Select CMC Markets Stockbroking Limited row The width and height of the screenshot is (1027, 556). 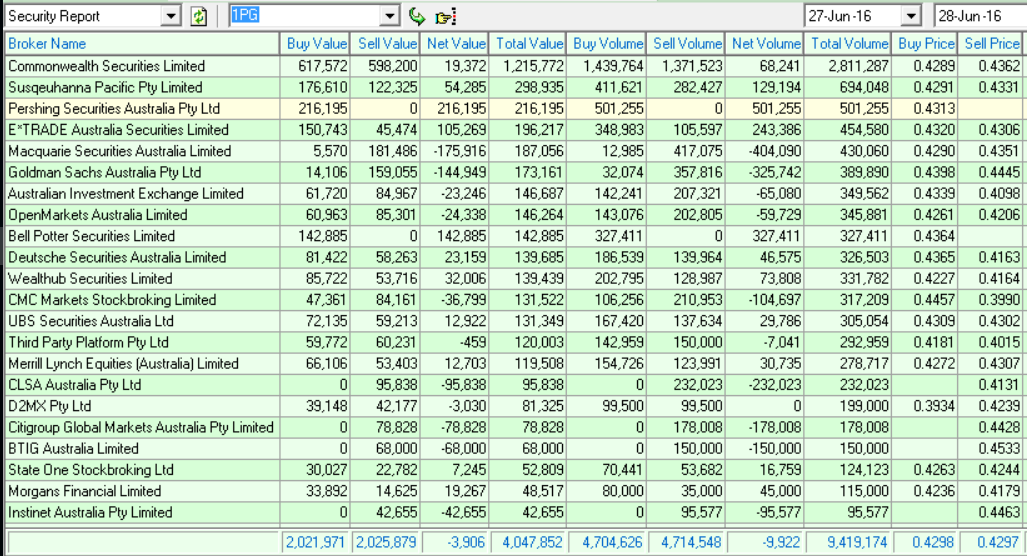[514, 300]
